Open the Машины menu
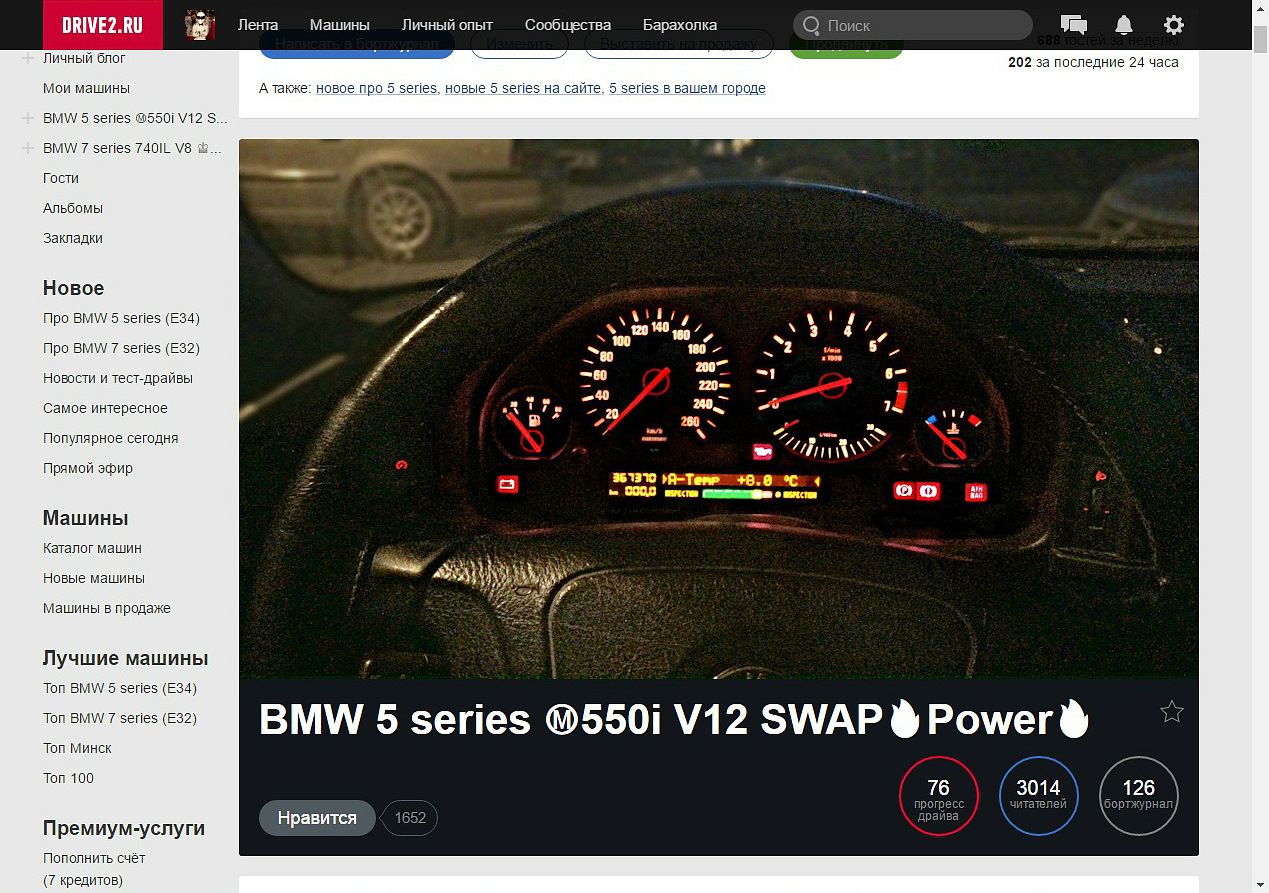This screenshot has width=1269, height=893. (340, 25)
